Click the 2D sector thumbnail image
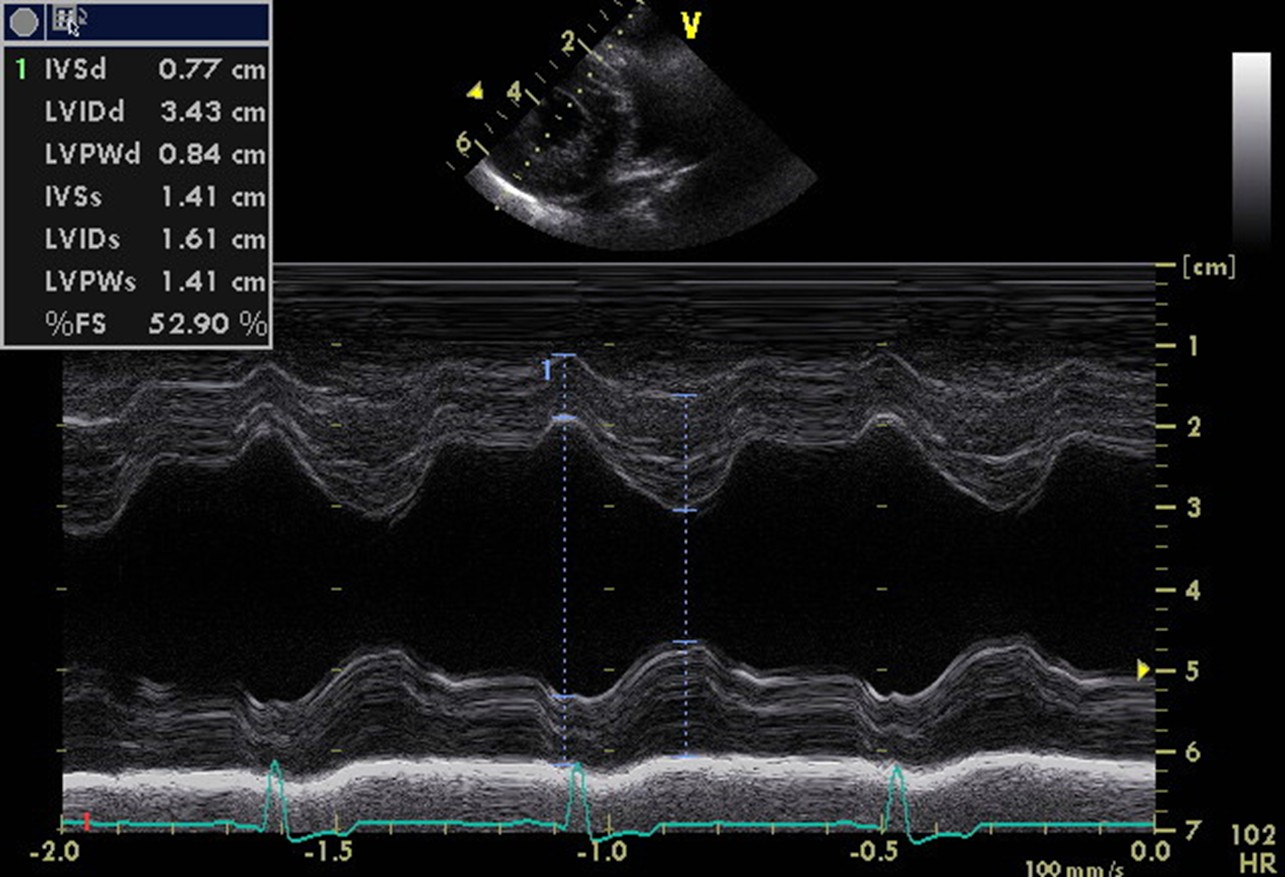The height and width of the screenshot is (877, 1285). [640, 130]
